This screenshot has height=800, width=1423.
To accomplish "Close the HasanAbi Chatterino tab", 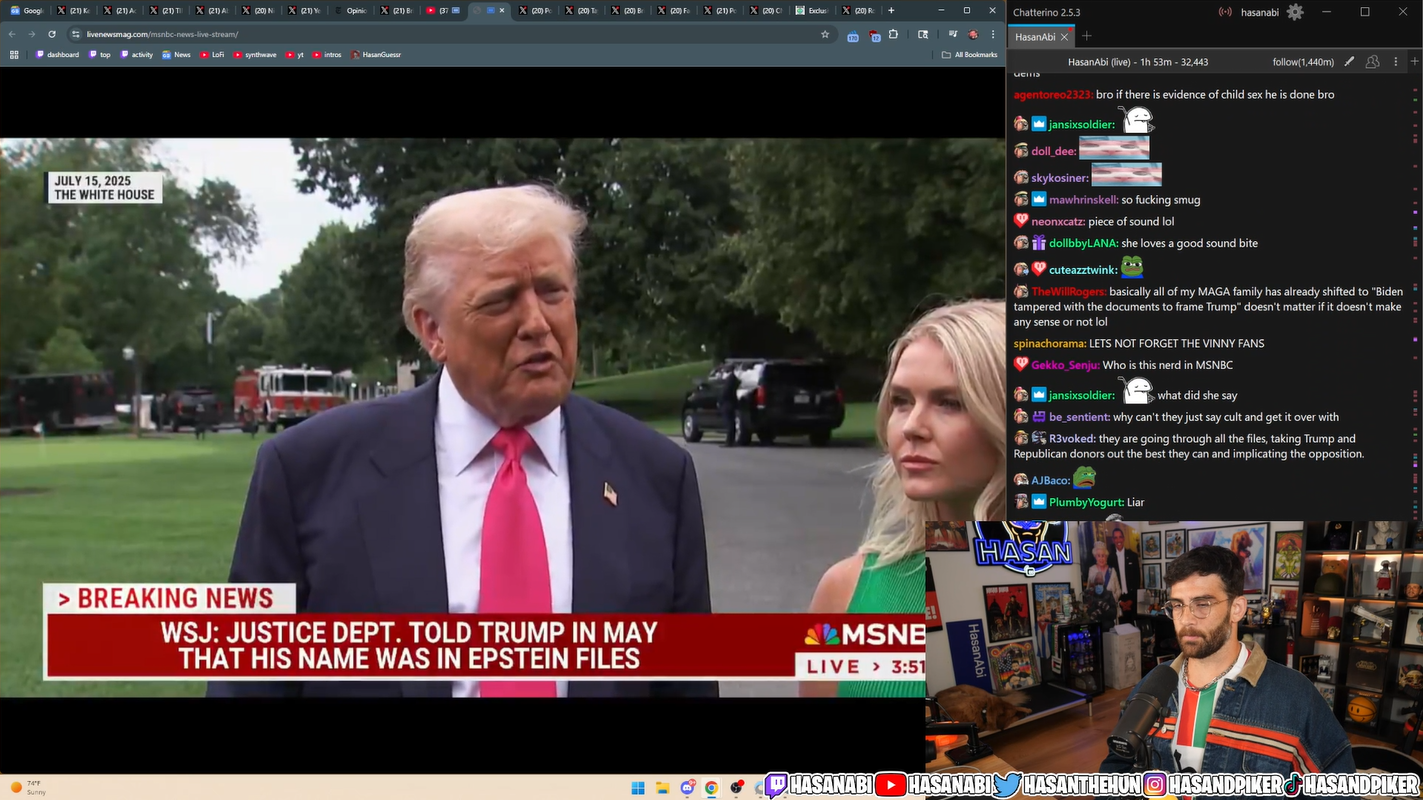I will (x=1065, y=37).
